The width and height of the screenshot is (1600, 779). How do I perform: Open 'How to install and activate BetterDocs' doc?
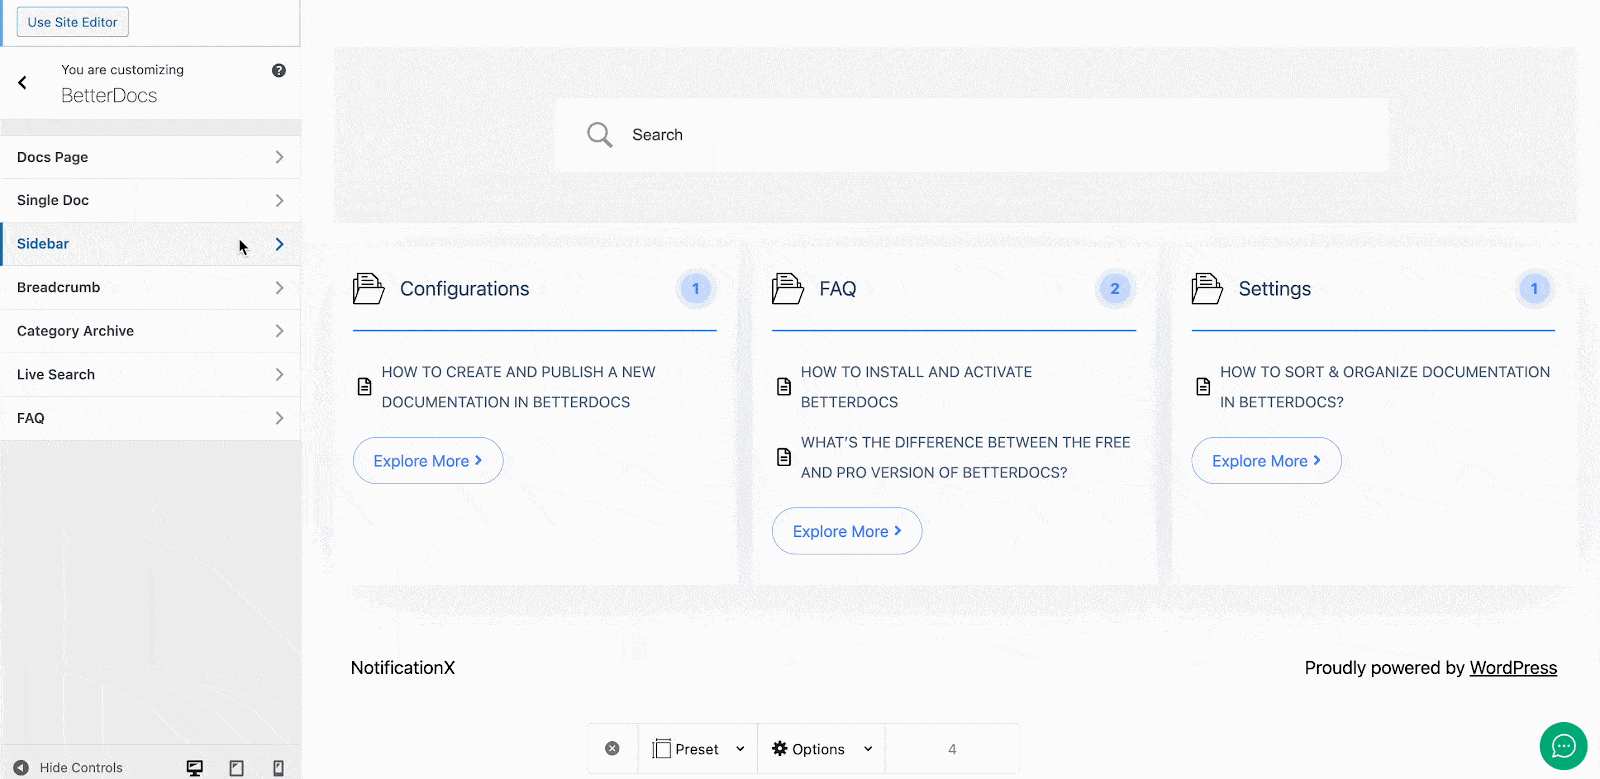(x=916, y=387)
